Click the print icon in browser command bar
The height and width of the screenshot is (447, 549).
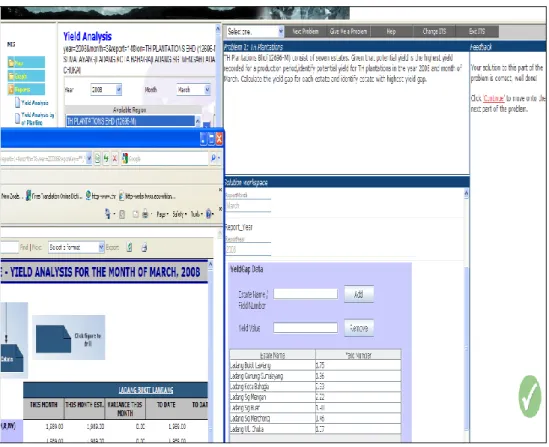click(x=145, y=214)
